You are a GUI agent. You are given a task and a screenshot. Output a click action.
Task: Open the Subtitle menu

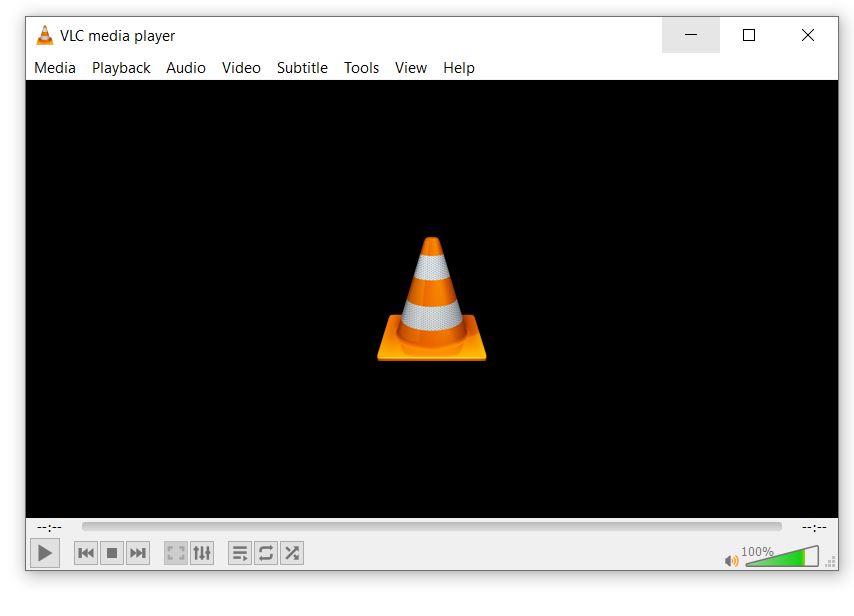pos(302,68)
